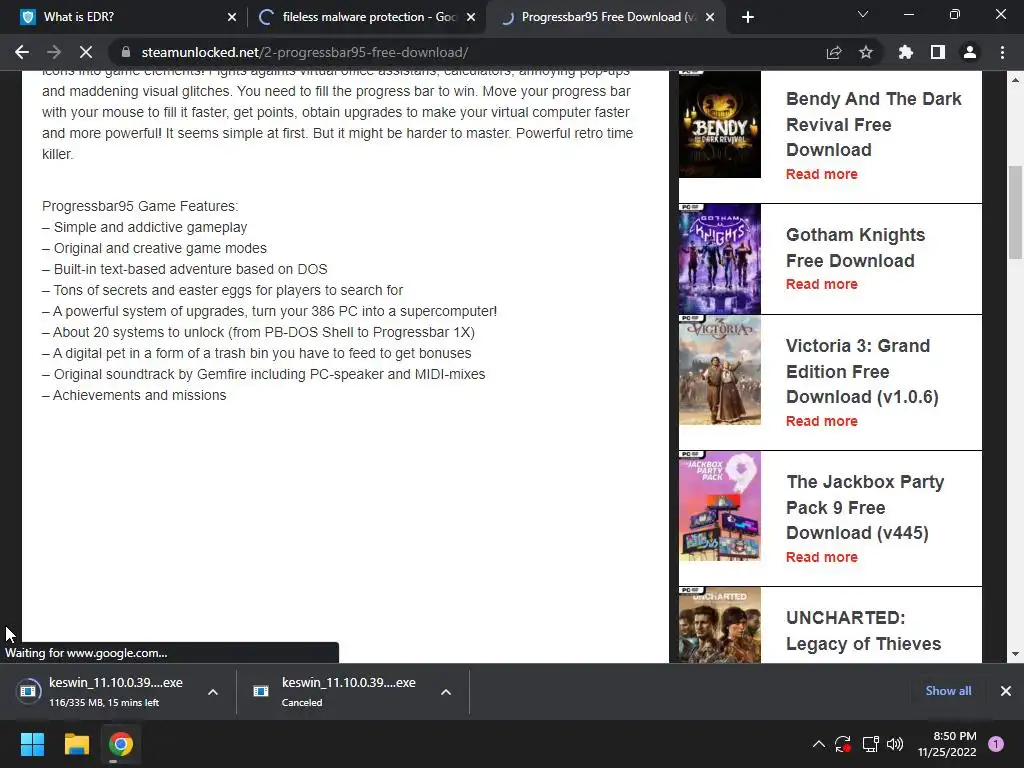The height and width of the screenshot is (768, 1024).
Task: Click Read more under Jackbox Party Pack 9
Action: click(x=822, y=557)
